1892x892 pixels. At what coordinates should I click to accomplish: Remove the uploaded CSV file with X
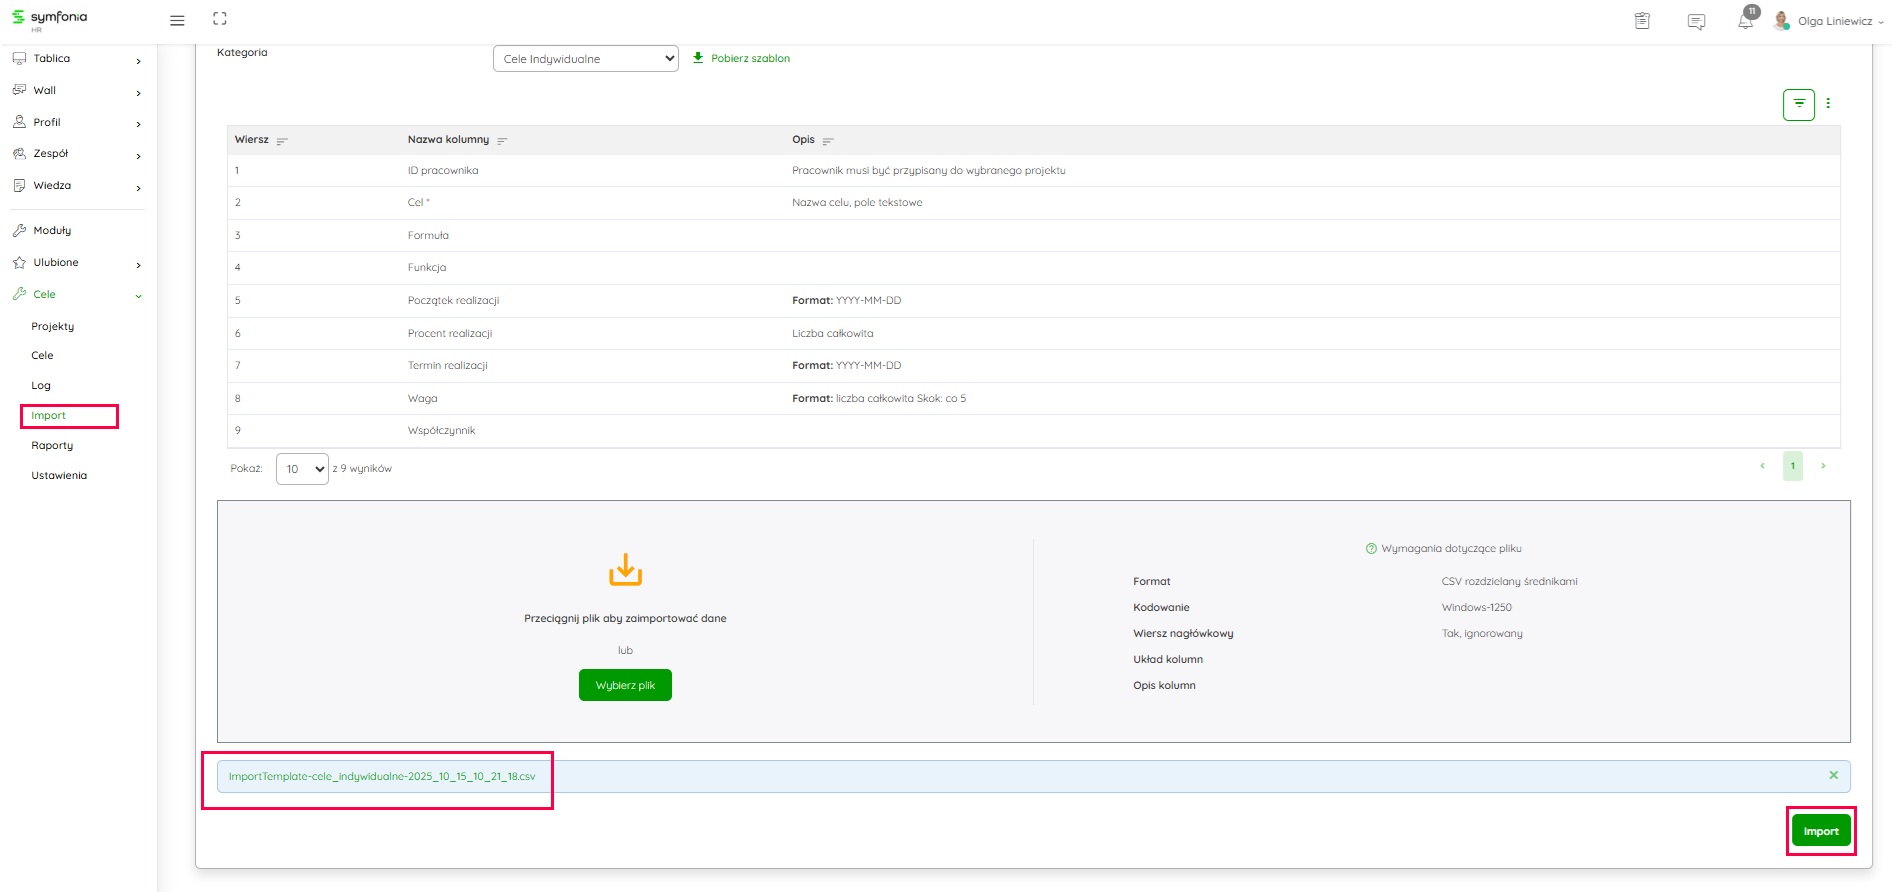click(1833, 775)
